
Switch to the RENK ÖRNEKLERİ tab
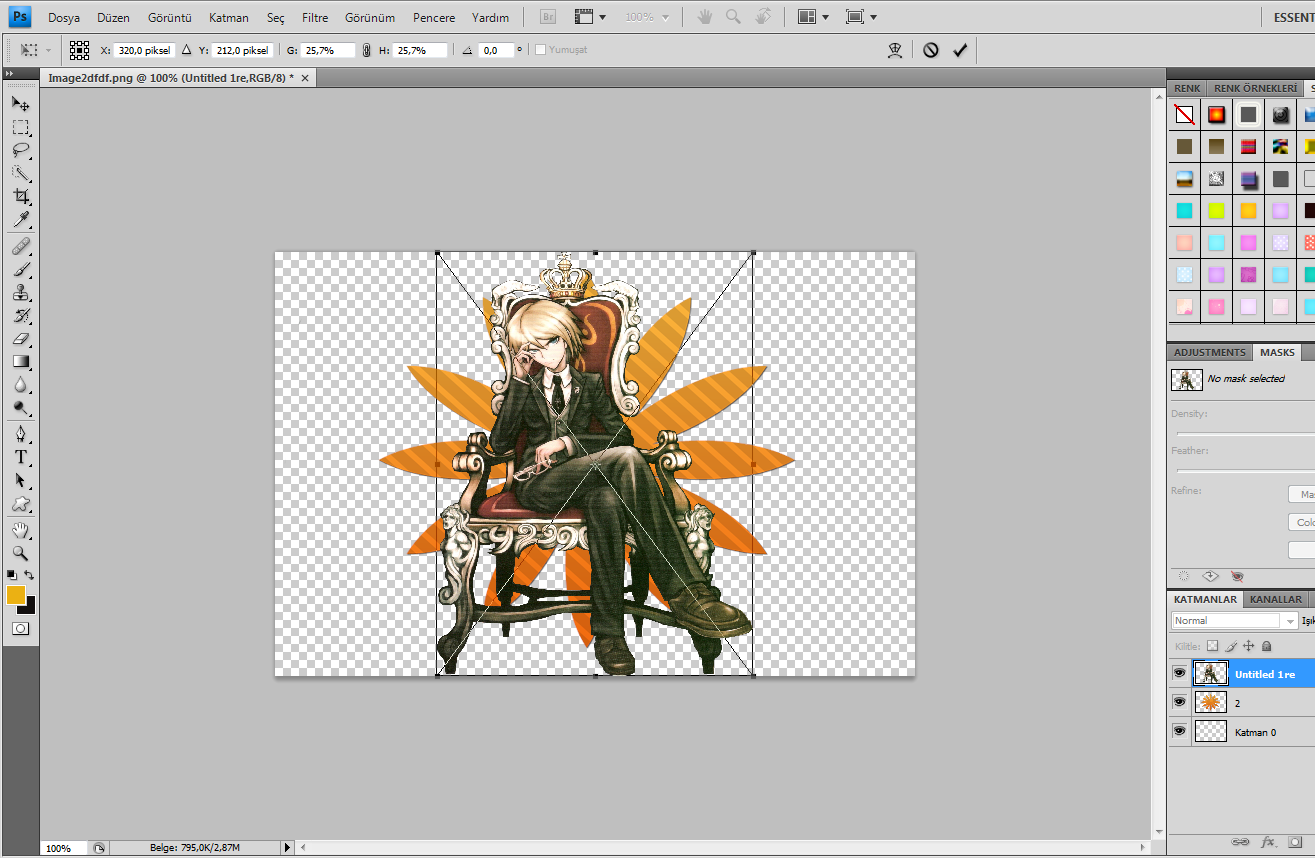click(1255, 88)
